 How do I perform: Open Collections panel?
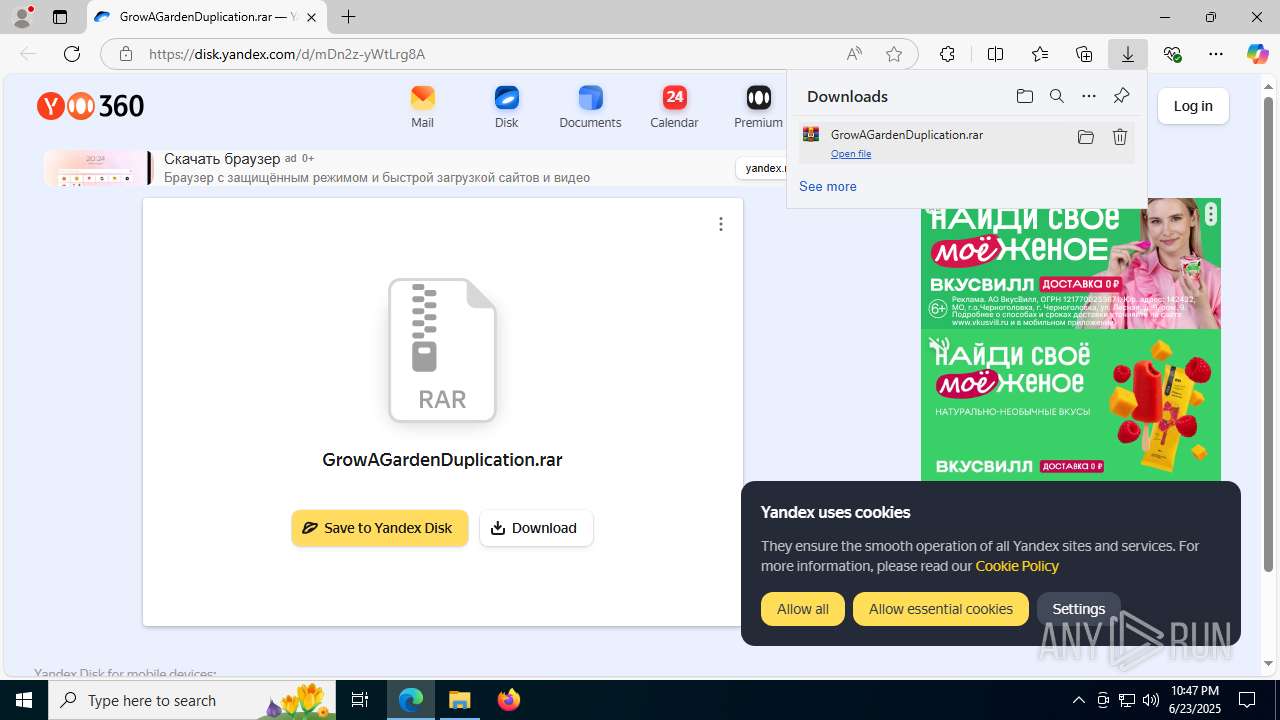(x=1084, y=54)
